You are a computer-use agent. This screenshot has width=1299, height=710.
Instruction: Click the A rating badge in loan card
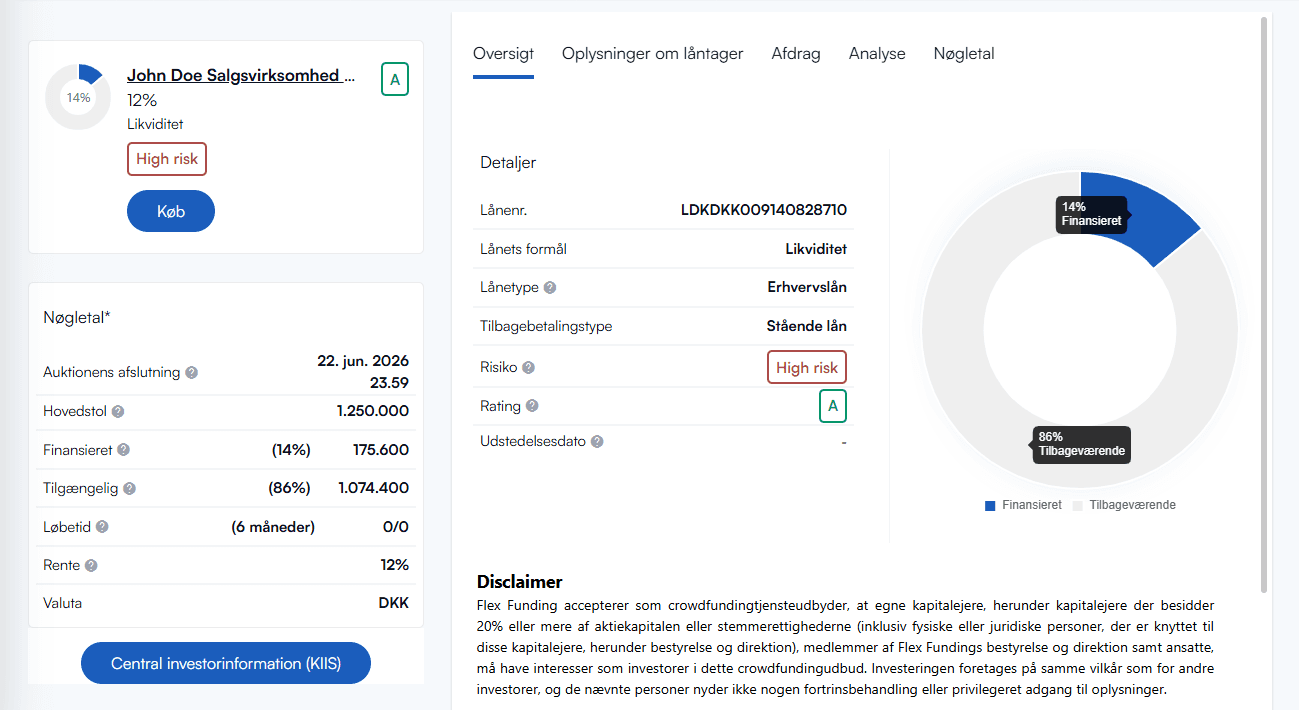point(395,80)
